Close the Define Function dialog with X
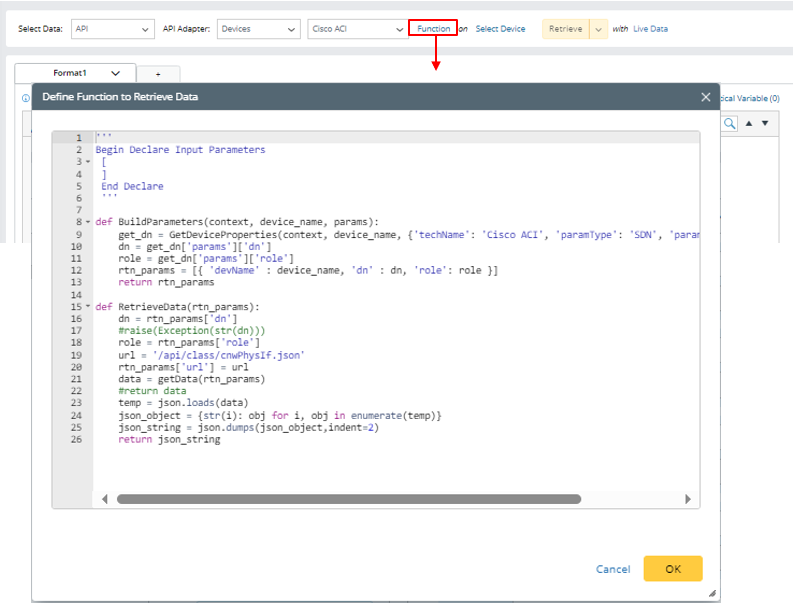The height and width of the screenshot is (608, 794). [706, 97]
